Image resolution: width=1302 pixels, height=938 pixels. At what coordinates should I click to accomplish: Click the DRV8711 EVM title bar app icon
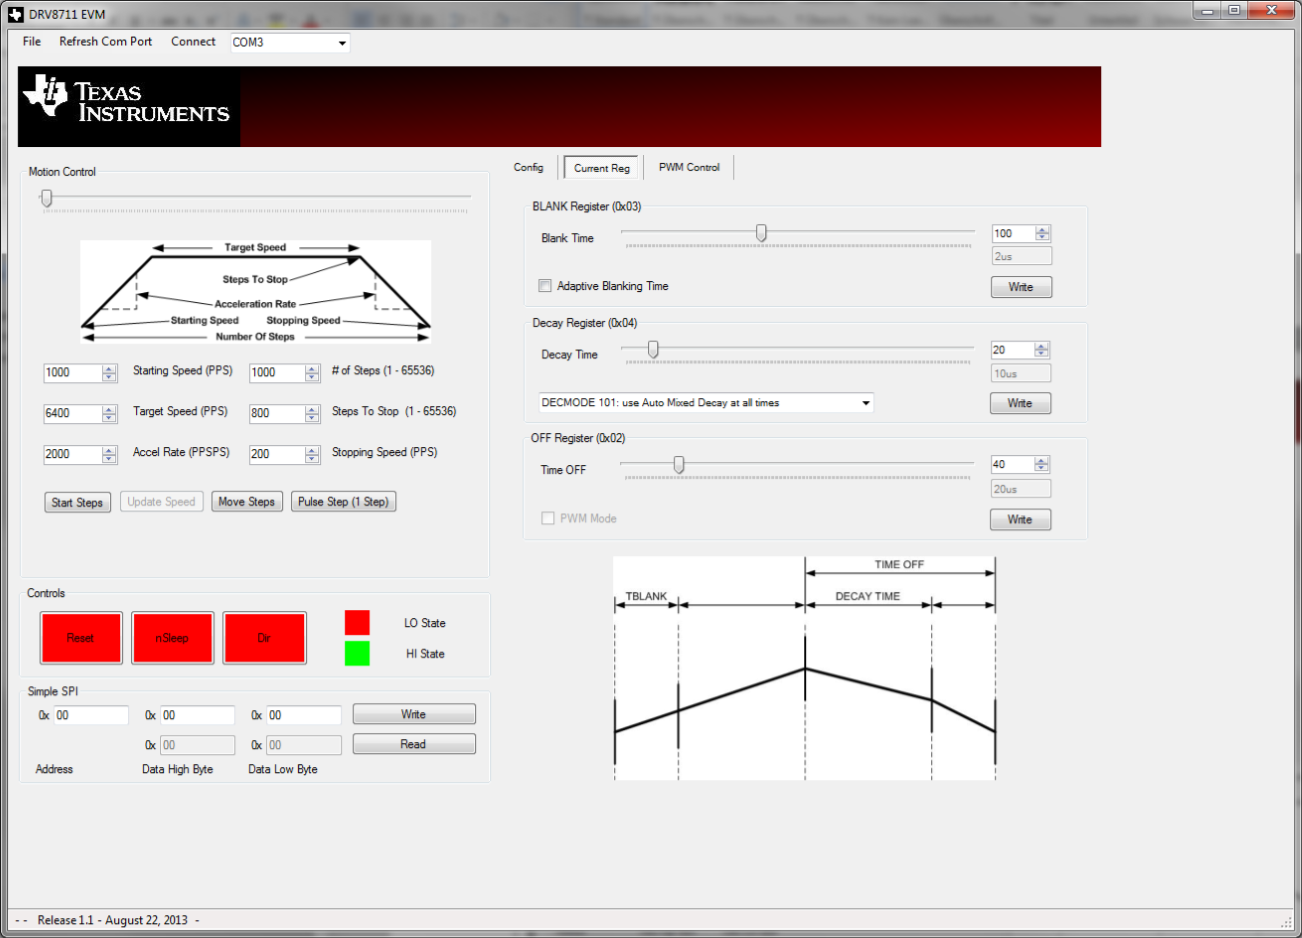click(15, 14)
